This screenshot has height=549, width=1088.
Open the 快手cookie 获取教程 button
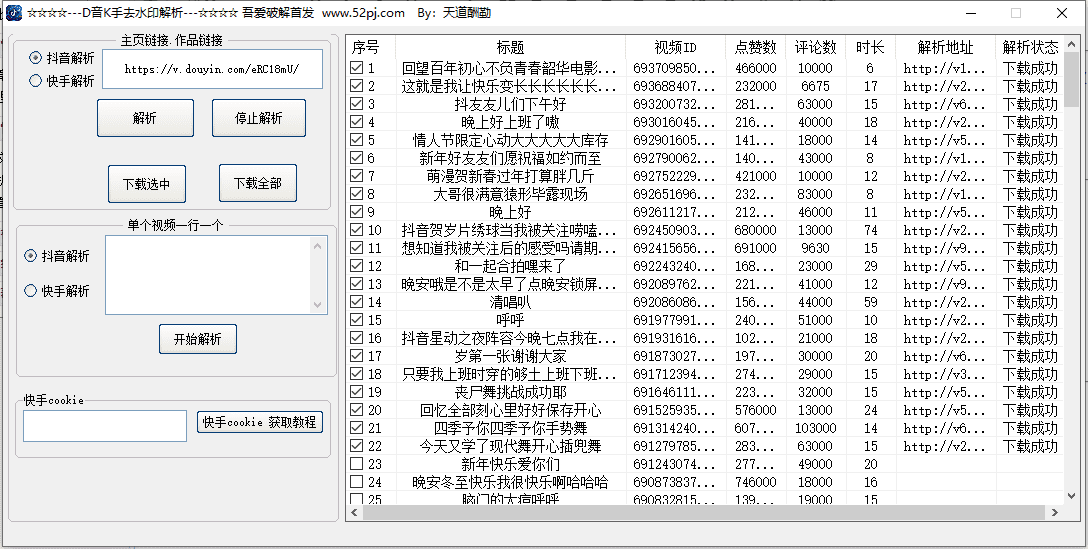260,422
